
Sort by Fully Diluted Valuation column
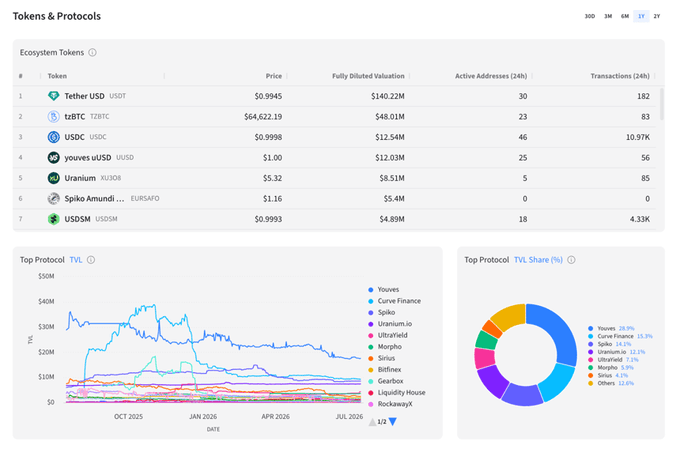click(368, 76)
